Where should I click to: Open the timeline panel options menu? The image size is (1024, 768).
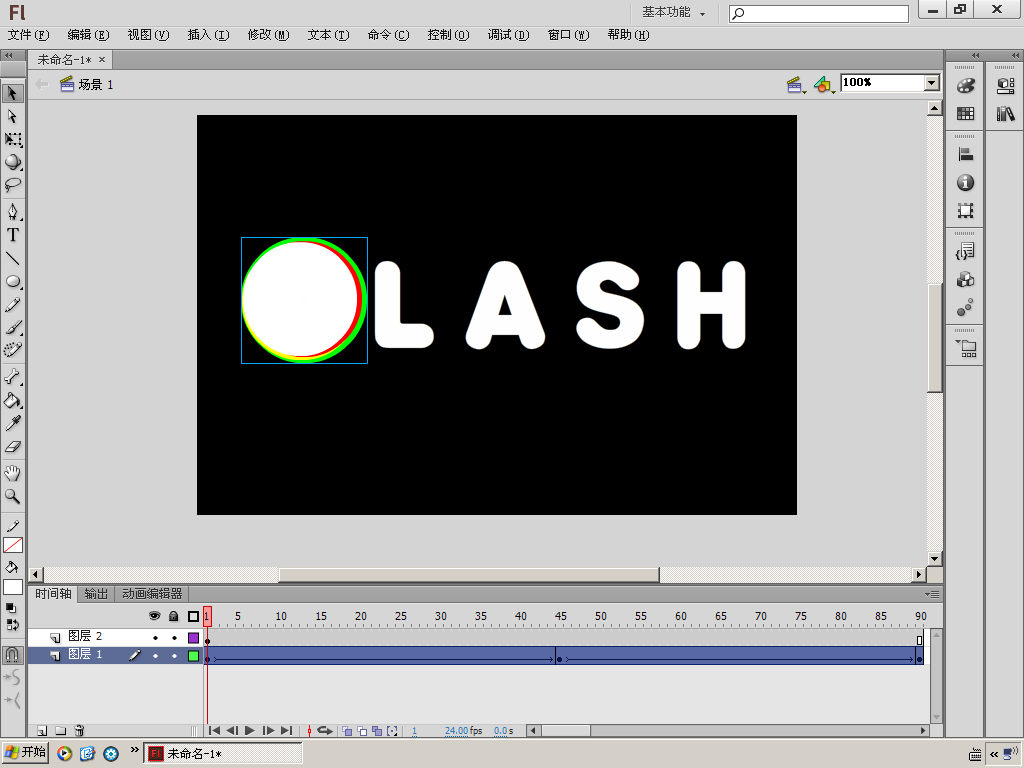pyautogui.click(x=932, y=594)
